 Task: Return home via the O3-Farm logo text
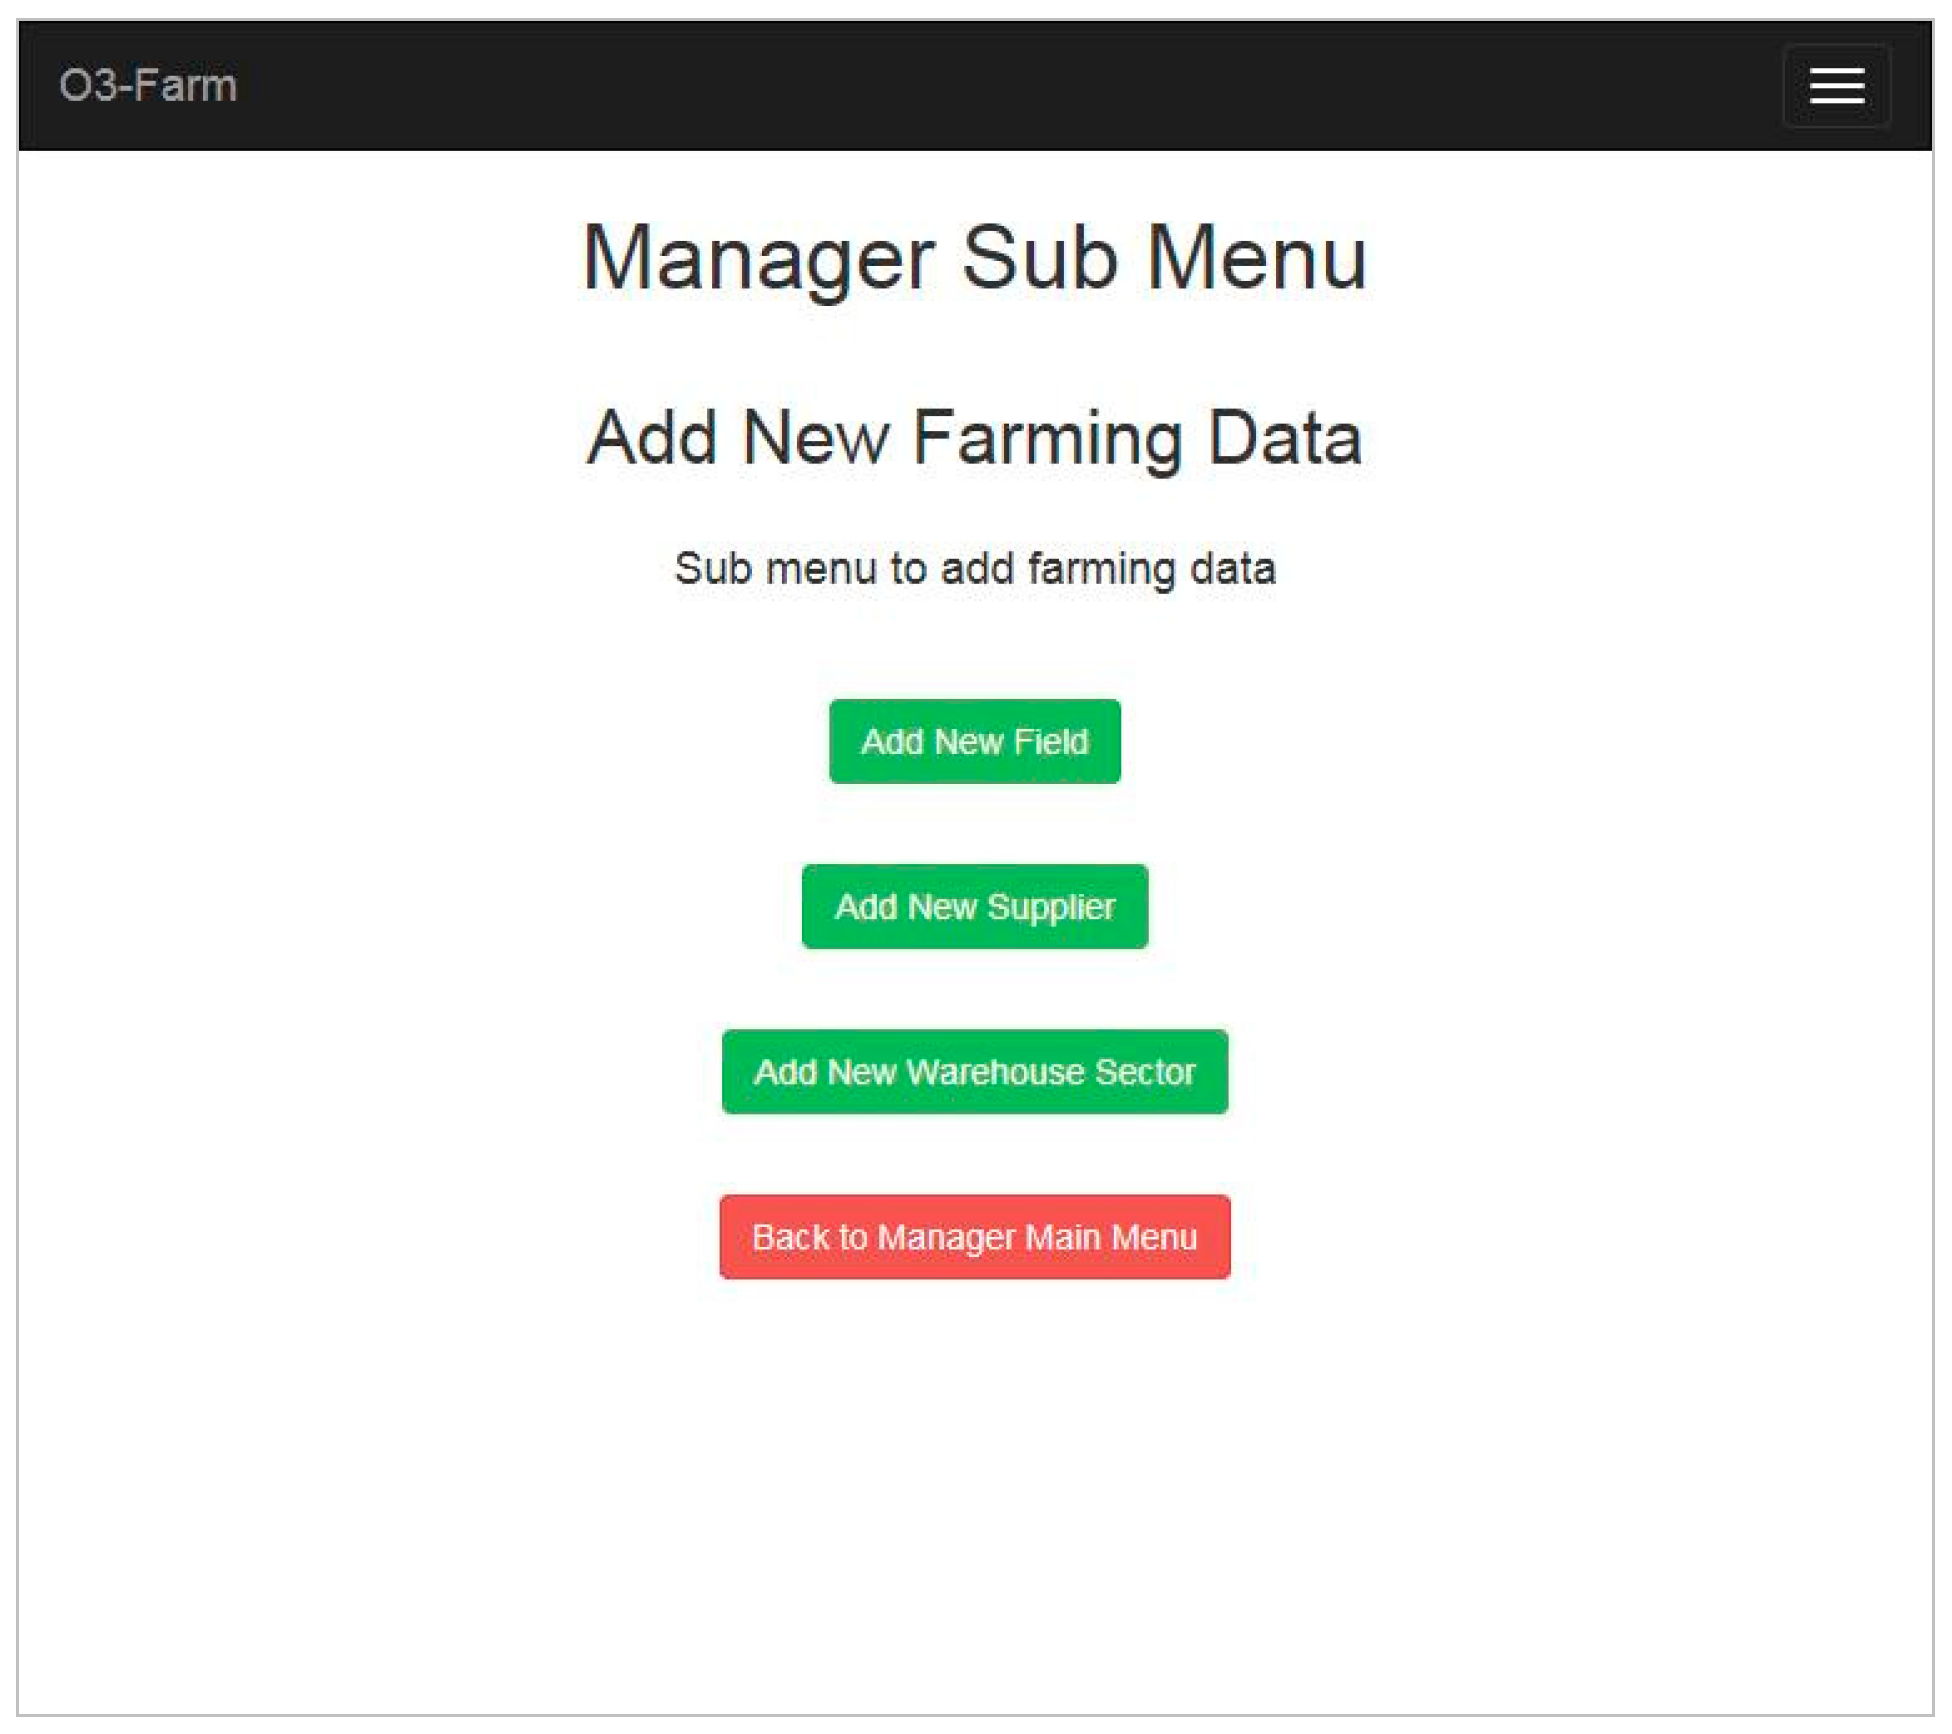[x=148, y=85]
